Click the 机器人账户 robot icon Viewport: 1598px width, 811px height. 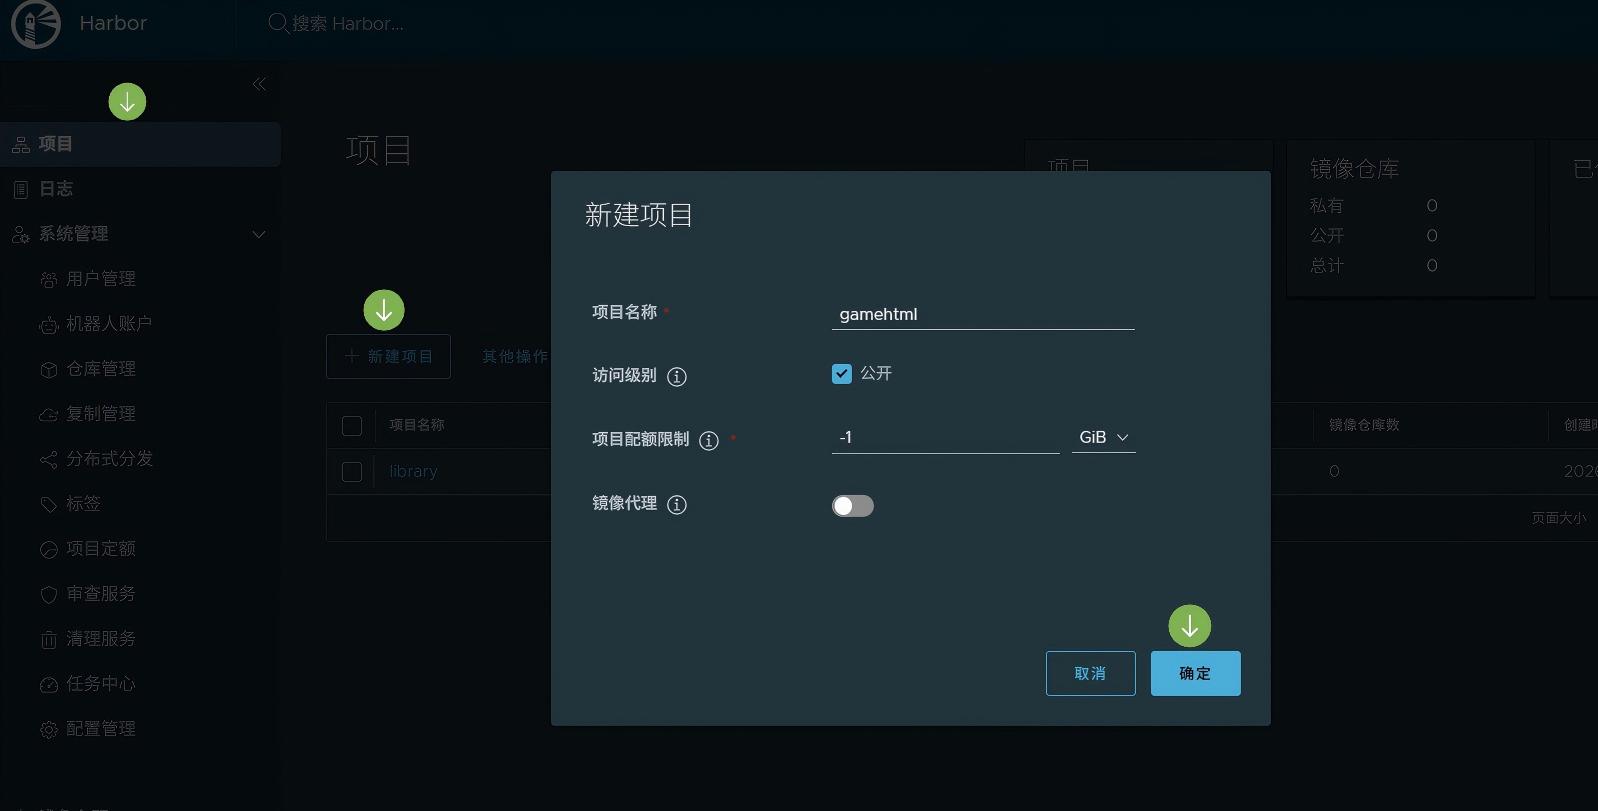click(x=48, y=325)
